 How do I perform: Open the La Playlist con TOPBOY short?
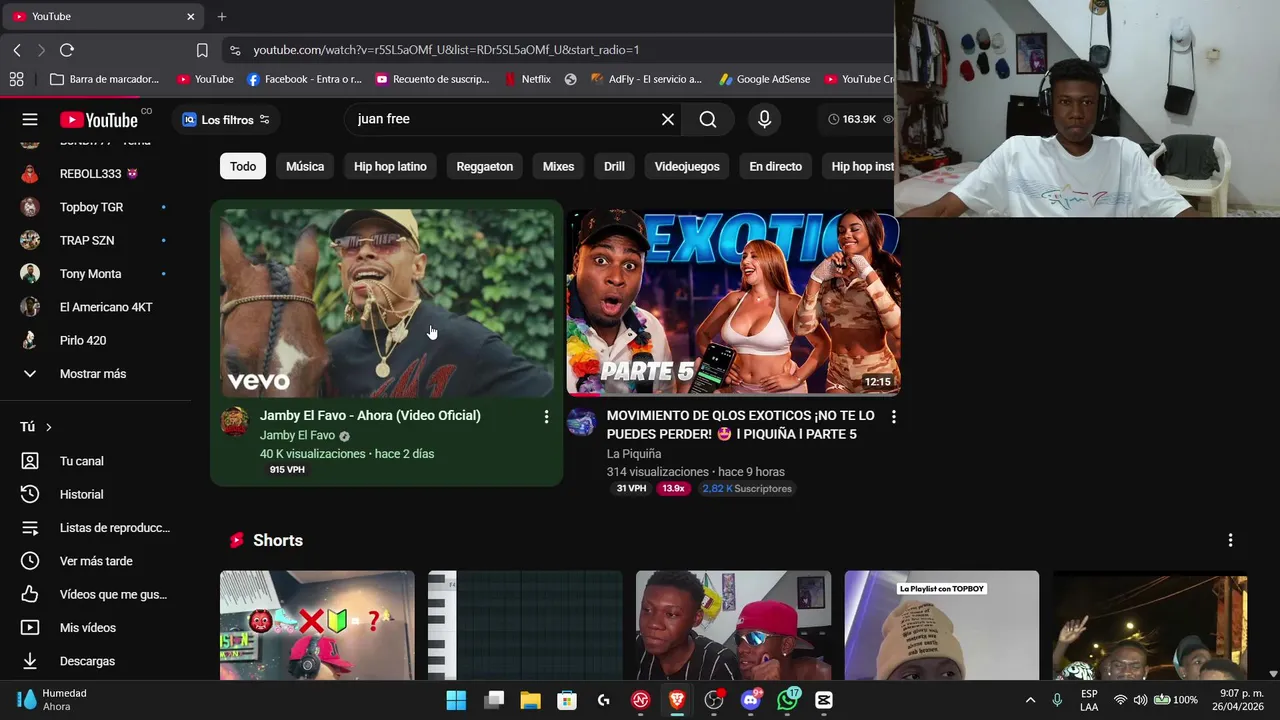click(942, 625)
